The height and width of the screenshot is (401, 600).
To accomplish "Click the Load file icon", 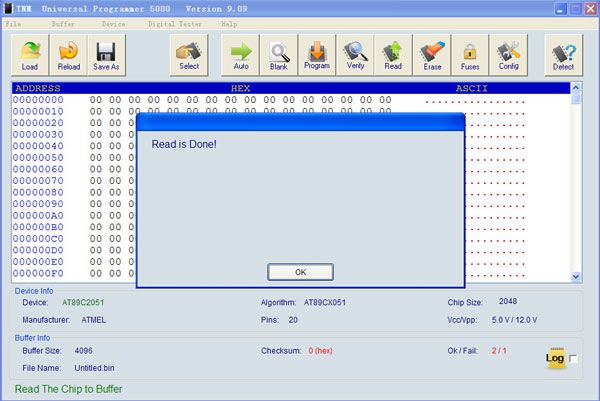I will (x=30, y=54).
